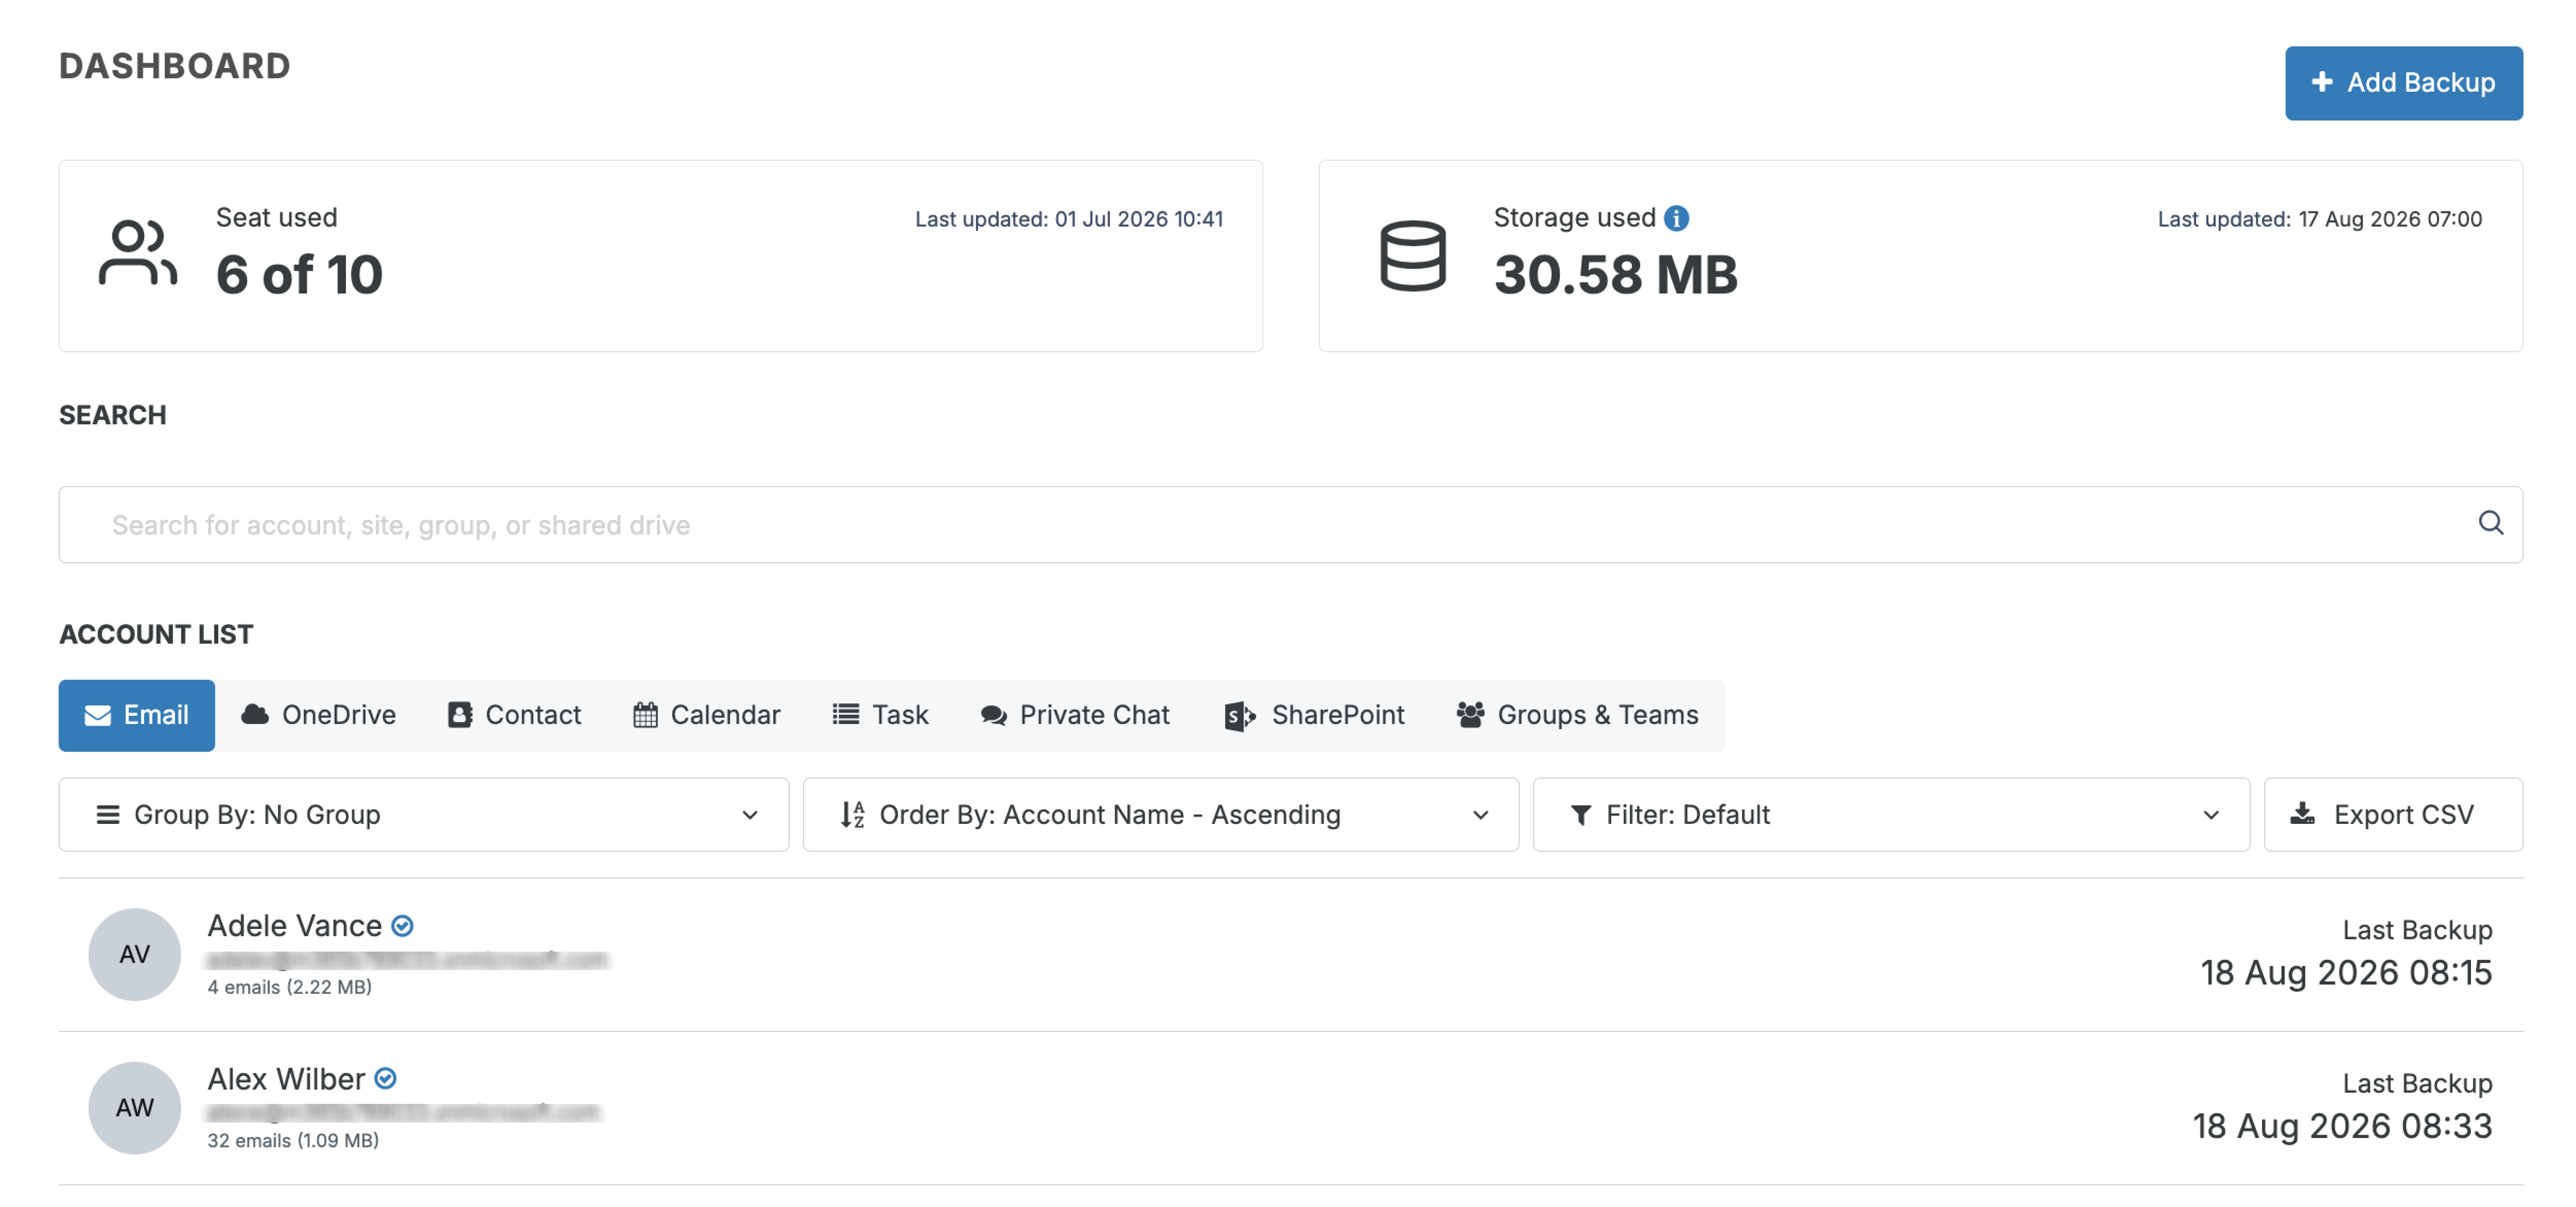Click the Add Backup button

pos(2403,83)
